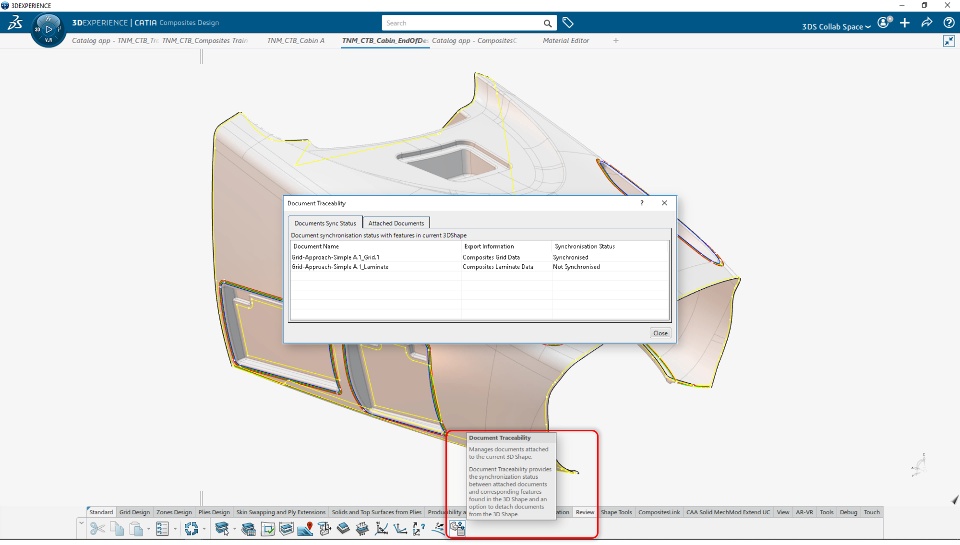Open the AR-VR toolbar tab
This screenshot has width=960, height=545.
point(804,512)
